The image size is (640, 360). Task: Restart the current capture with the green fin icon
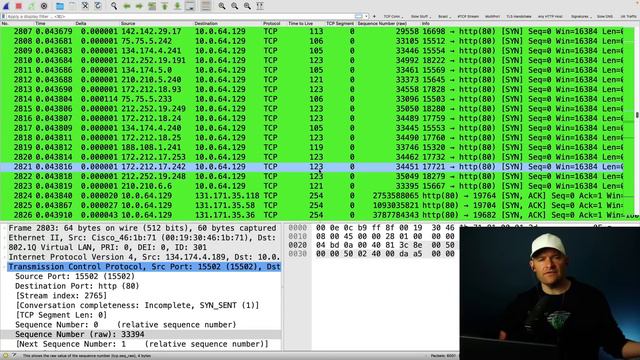click(x=31, y=6)
